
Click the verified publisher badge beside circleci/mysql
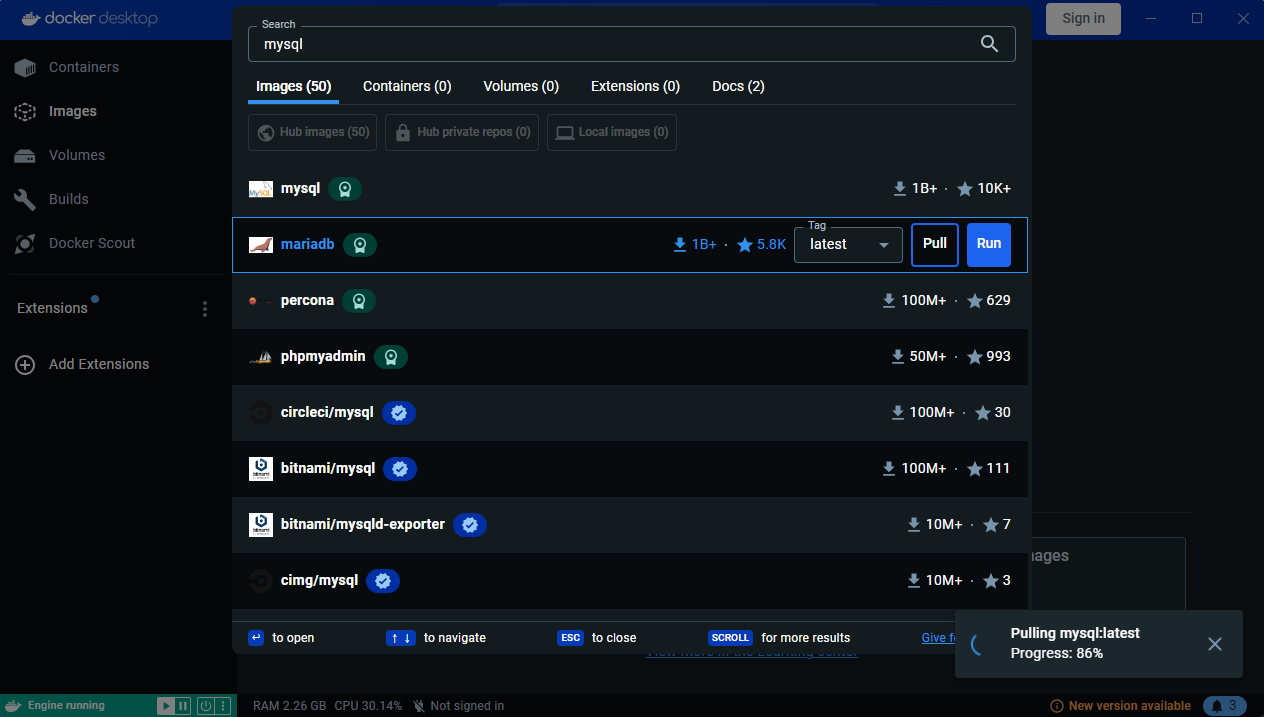(399, 413)
